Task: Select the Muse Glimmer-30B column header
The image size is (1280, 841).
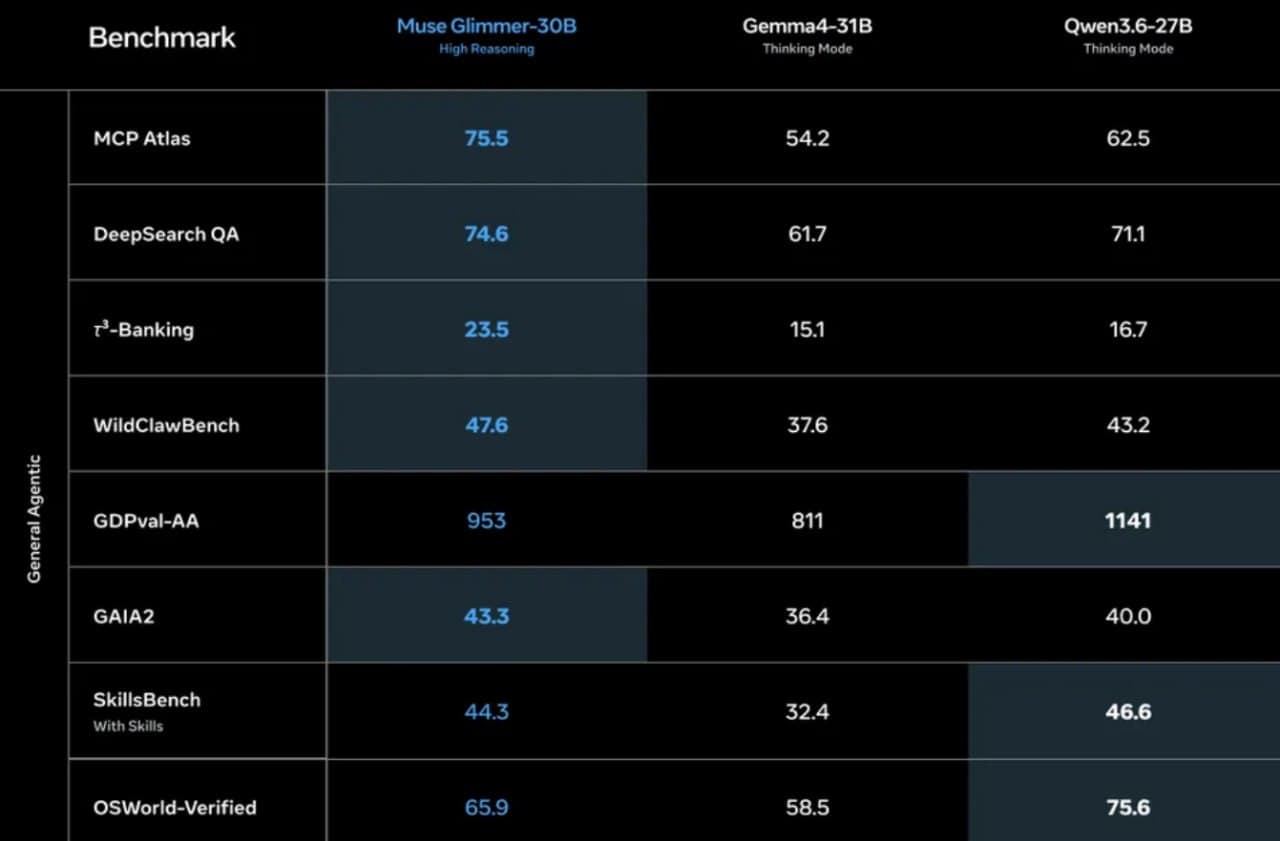Action: (x=486, y=35)
